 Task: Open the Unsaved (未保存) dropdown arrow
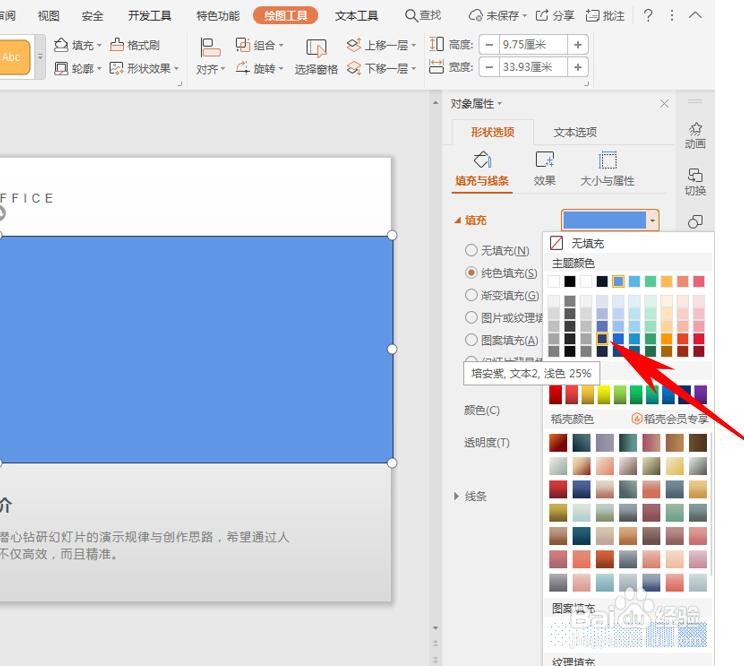524,16
